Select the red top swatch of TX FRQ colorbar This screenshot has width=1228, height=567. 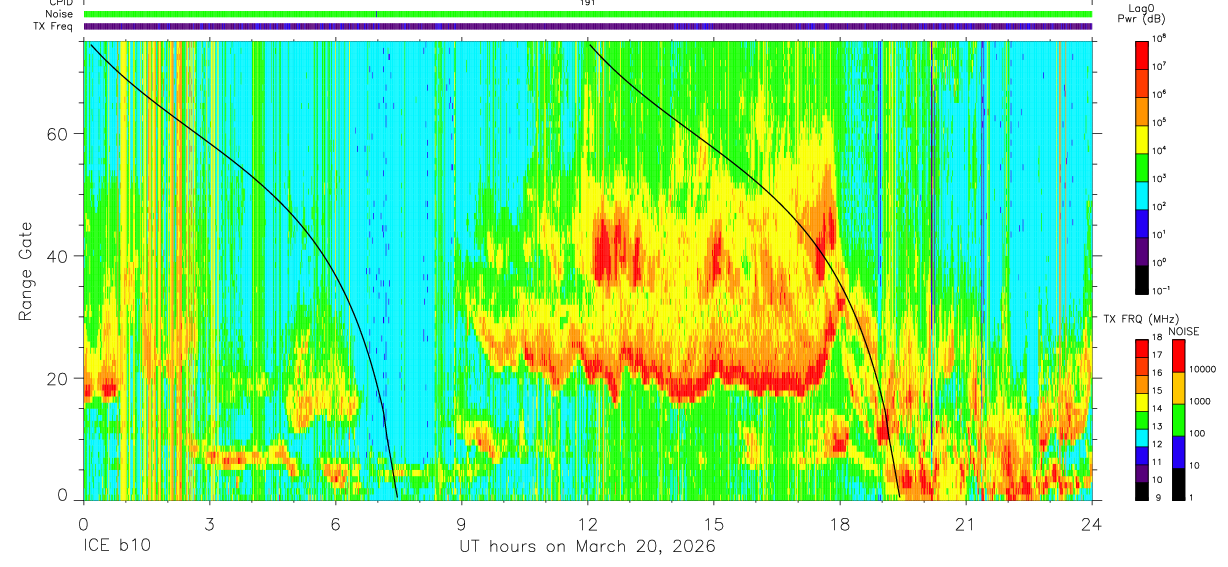(x=1142, y=348)
